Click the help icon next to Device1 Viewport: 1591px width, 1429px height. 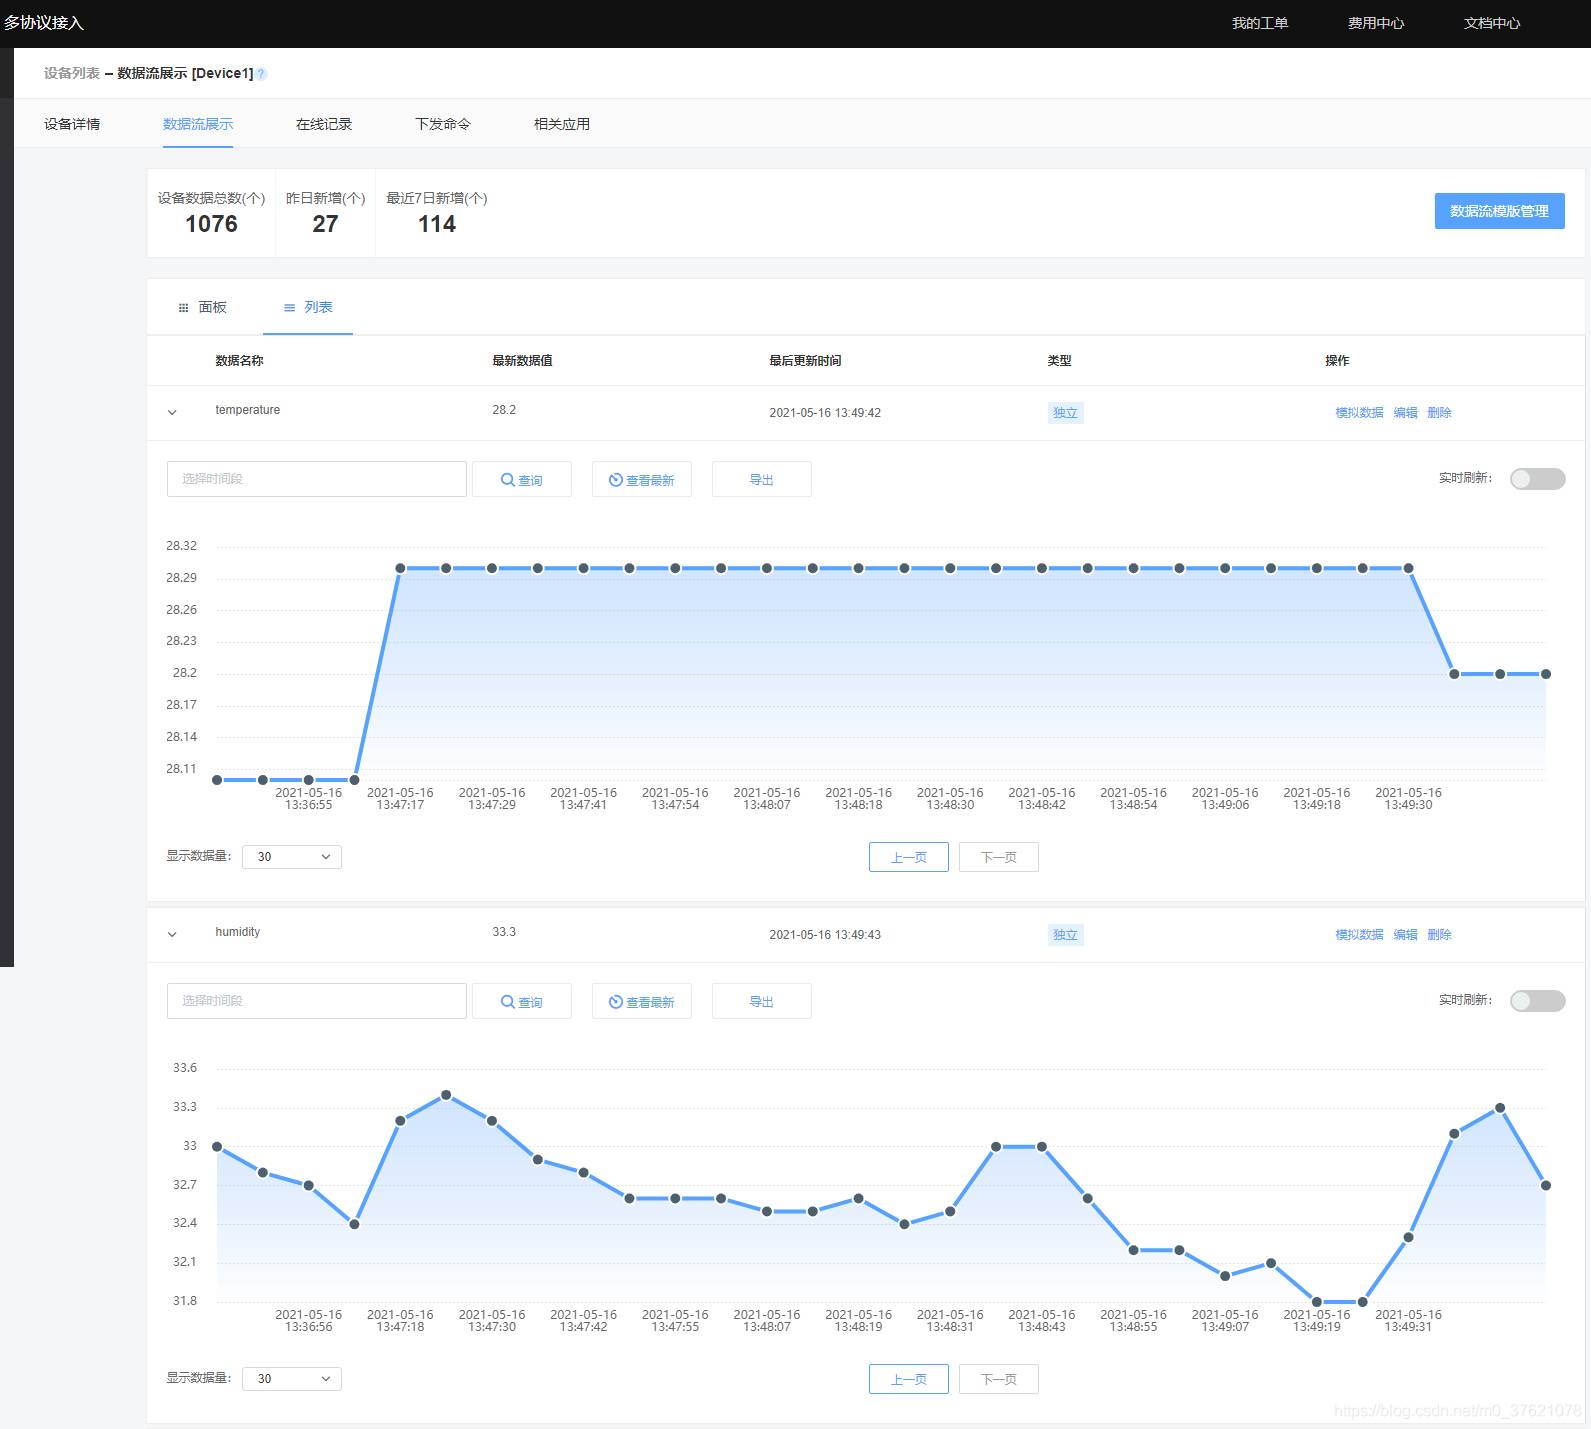(262, 74)
